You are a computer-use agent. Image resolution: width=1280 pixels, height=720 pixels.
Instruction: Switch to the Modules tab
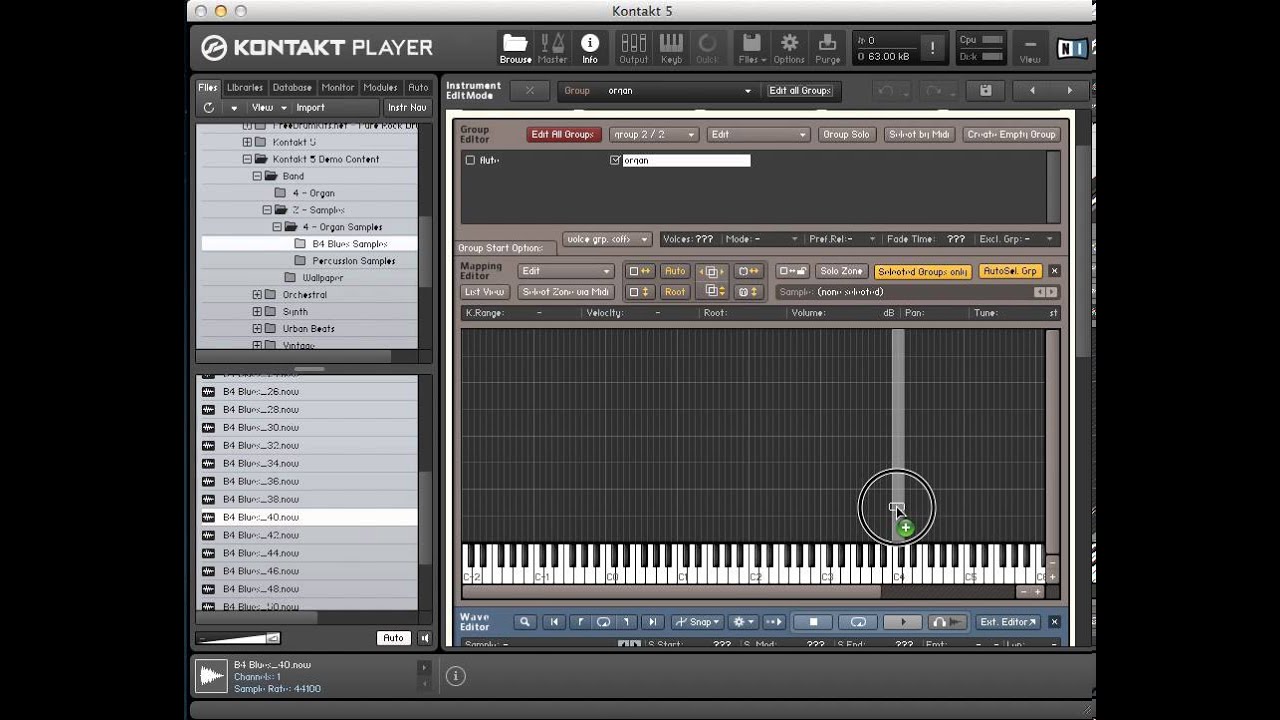(x=380, y=87)
